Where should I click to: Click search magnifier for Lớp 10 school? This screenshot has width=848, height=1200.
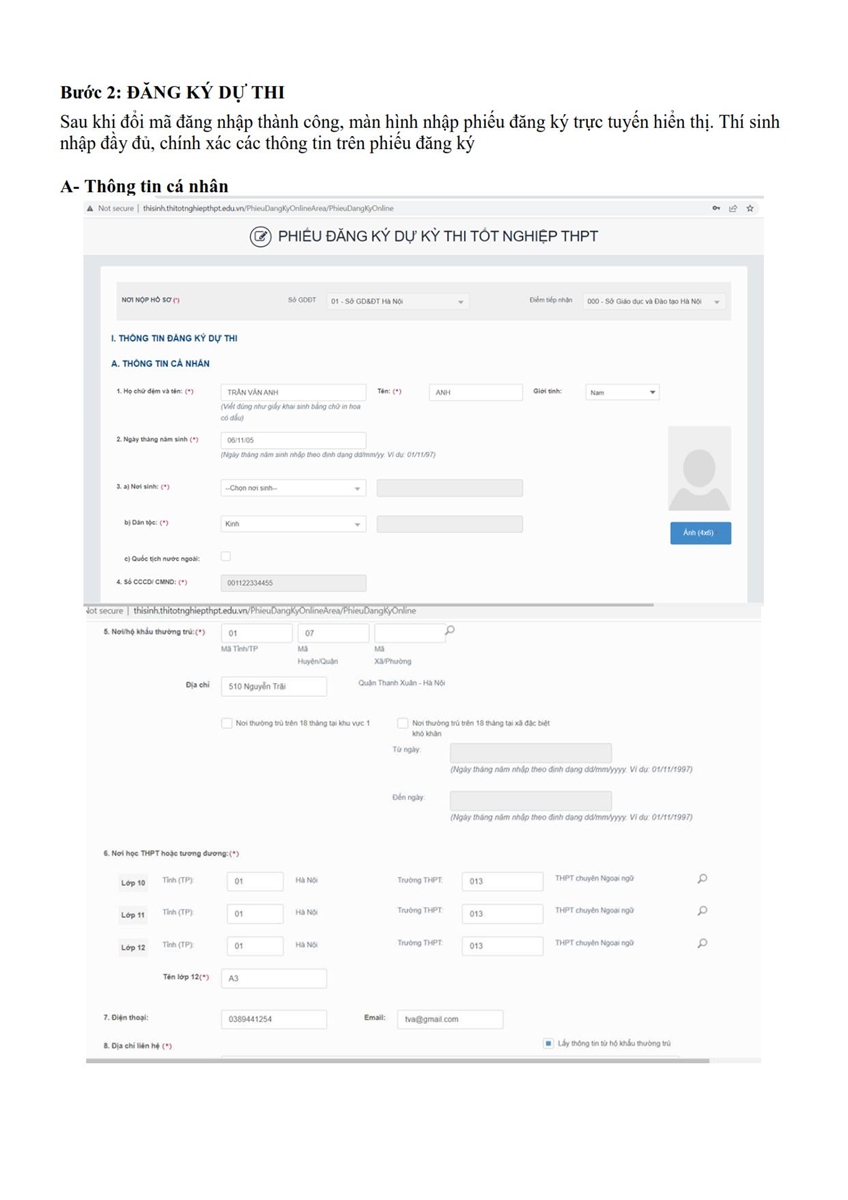click(x=702, y=879)
